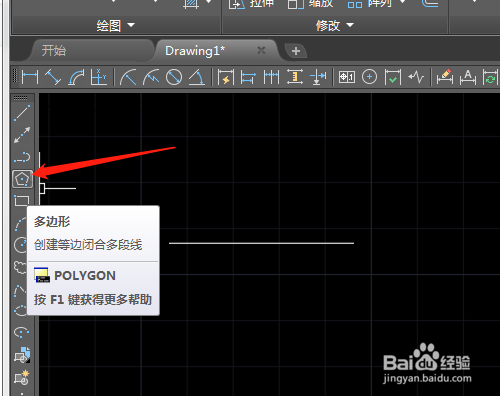500x396 pixels.
Task: Click the Dimension Edit tool
Action: [445, 77]
